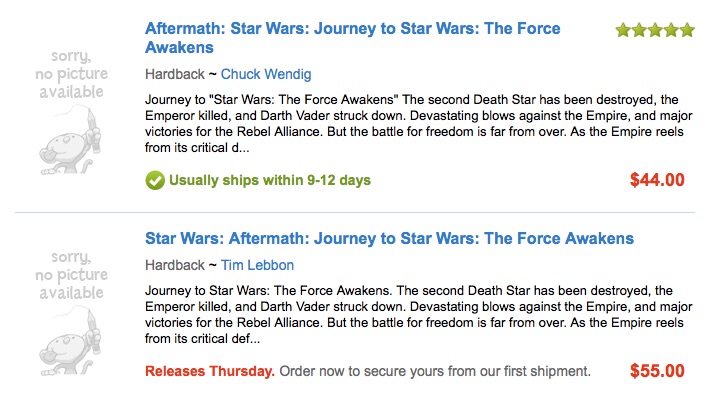Viewport: 709px width, 399px height.
Task: Select the fifth rightmost rating star
Action: click(x=687, y=30)
